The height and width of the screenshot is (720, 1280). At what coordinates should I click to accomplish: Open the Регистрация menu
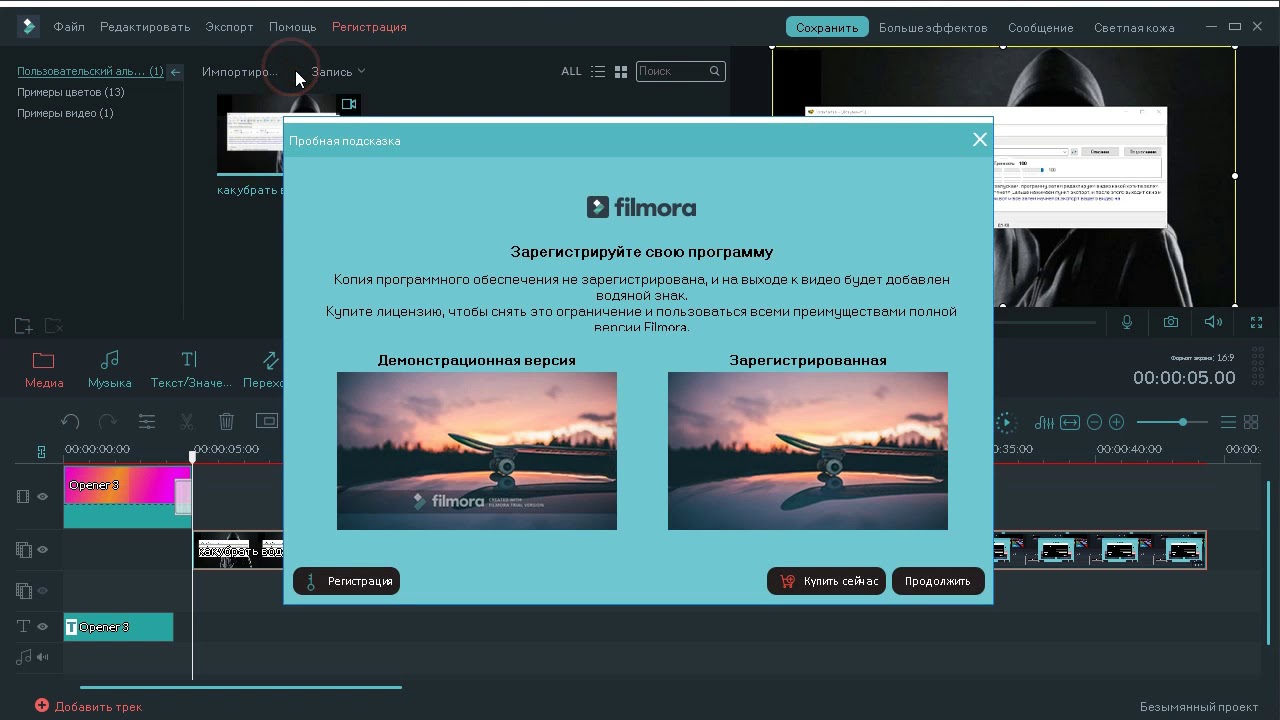pos(369,27)
